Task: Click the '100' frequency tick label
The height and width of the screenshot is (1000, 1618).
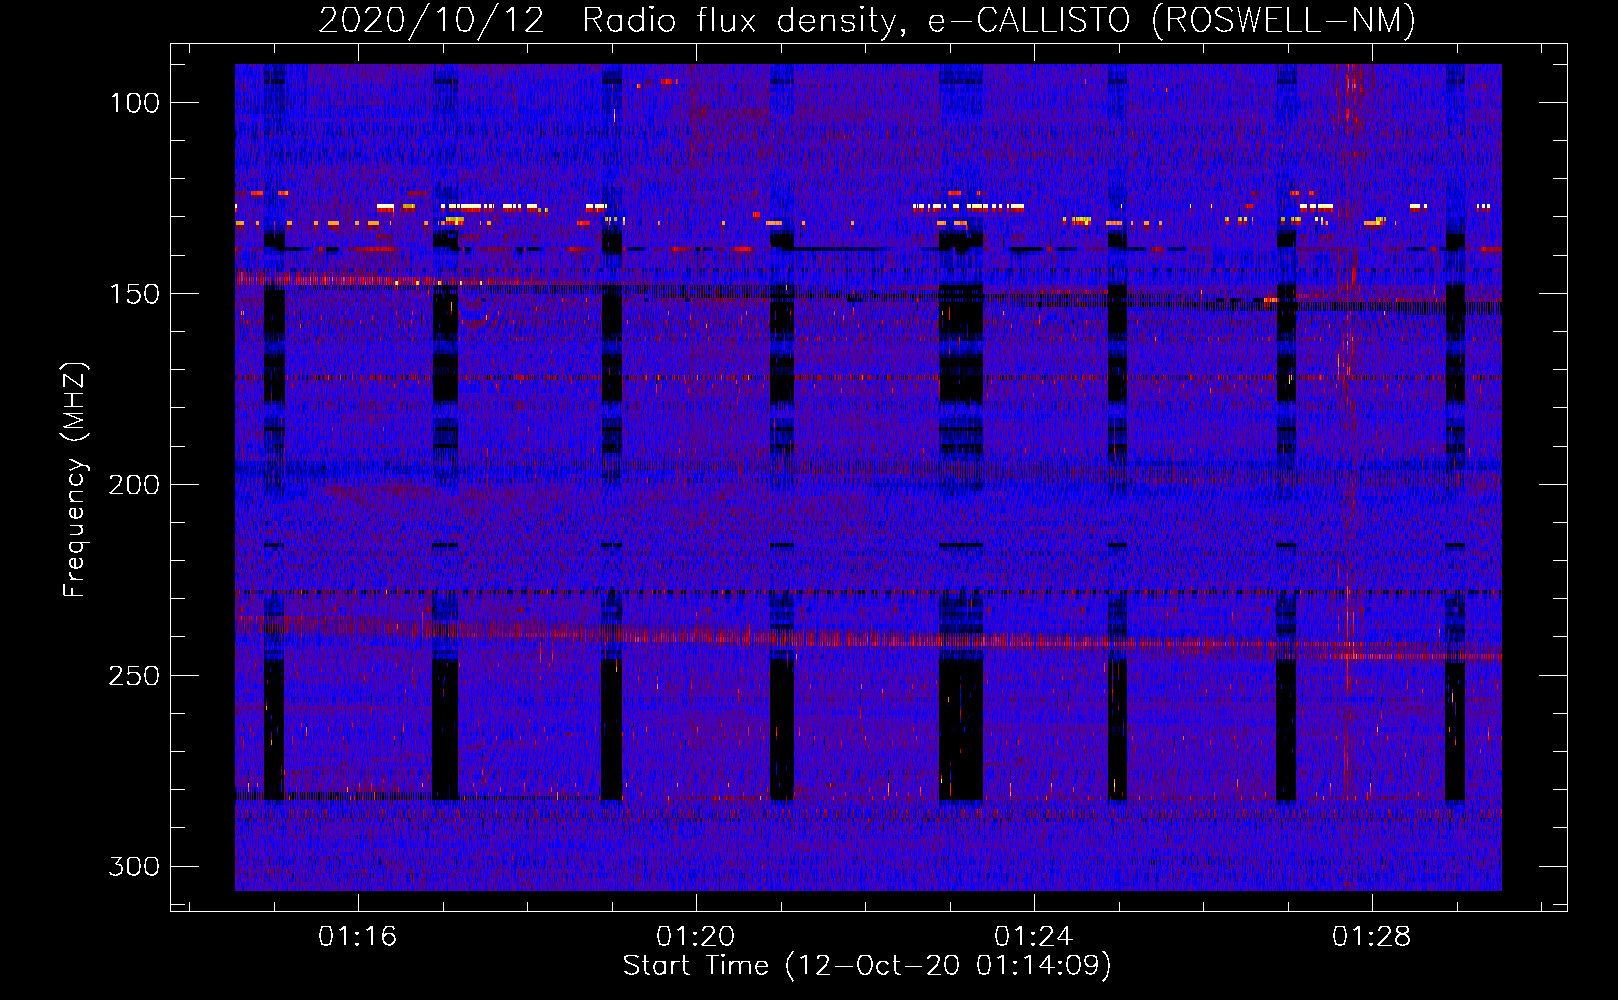Action: 135,103
